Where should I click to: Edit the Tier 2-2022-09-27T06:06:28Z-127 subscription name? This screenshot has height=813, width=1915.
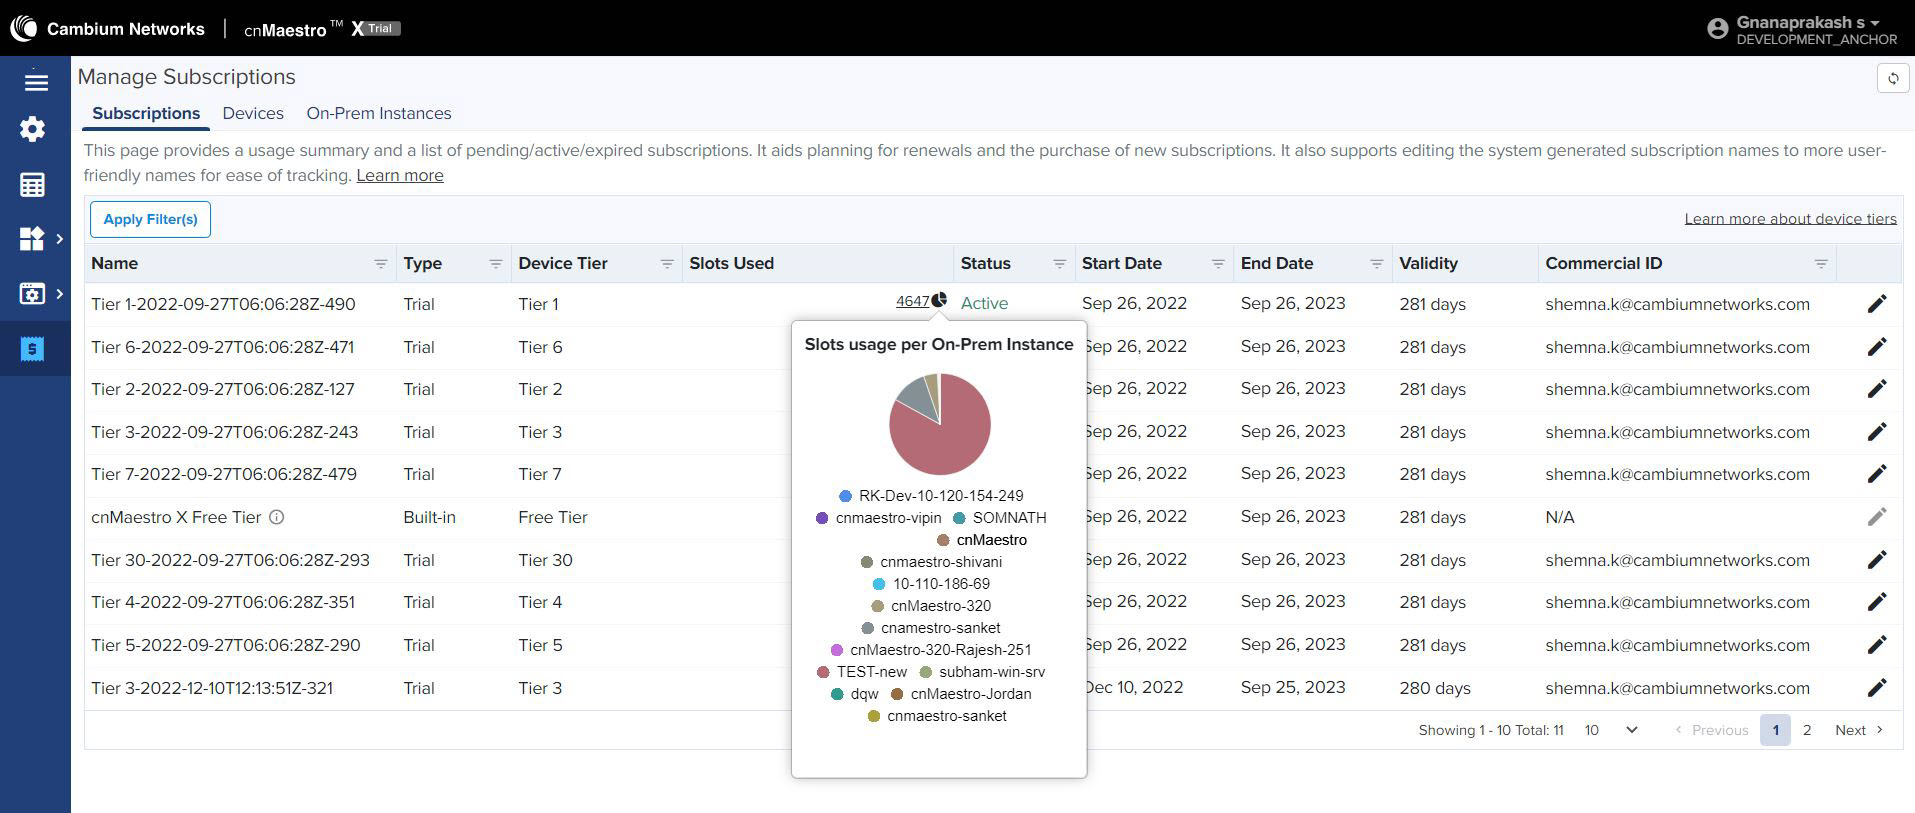1877,389
